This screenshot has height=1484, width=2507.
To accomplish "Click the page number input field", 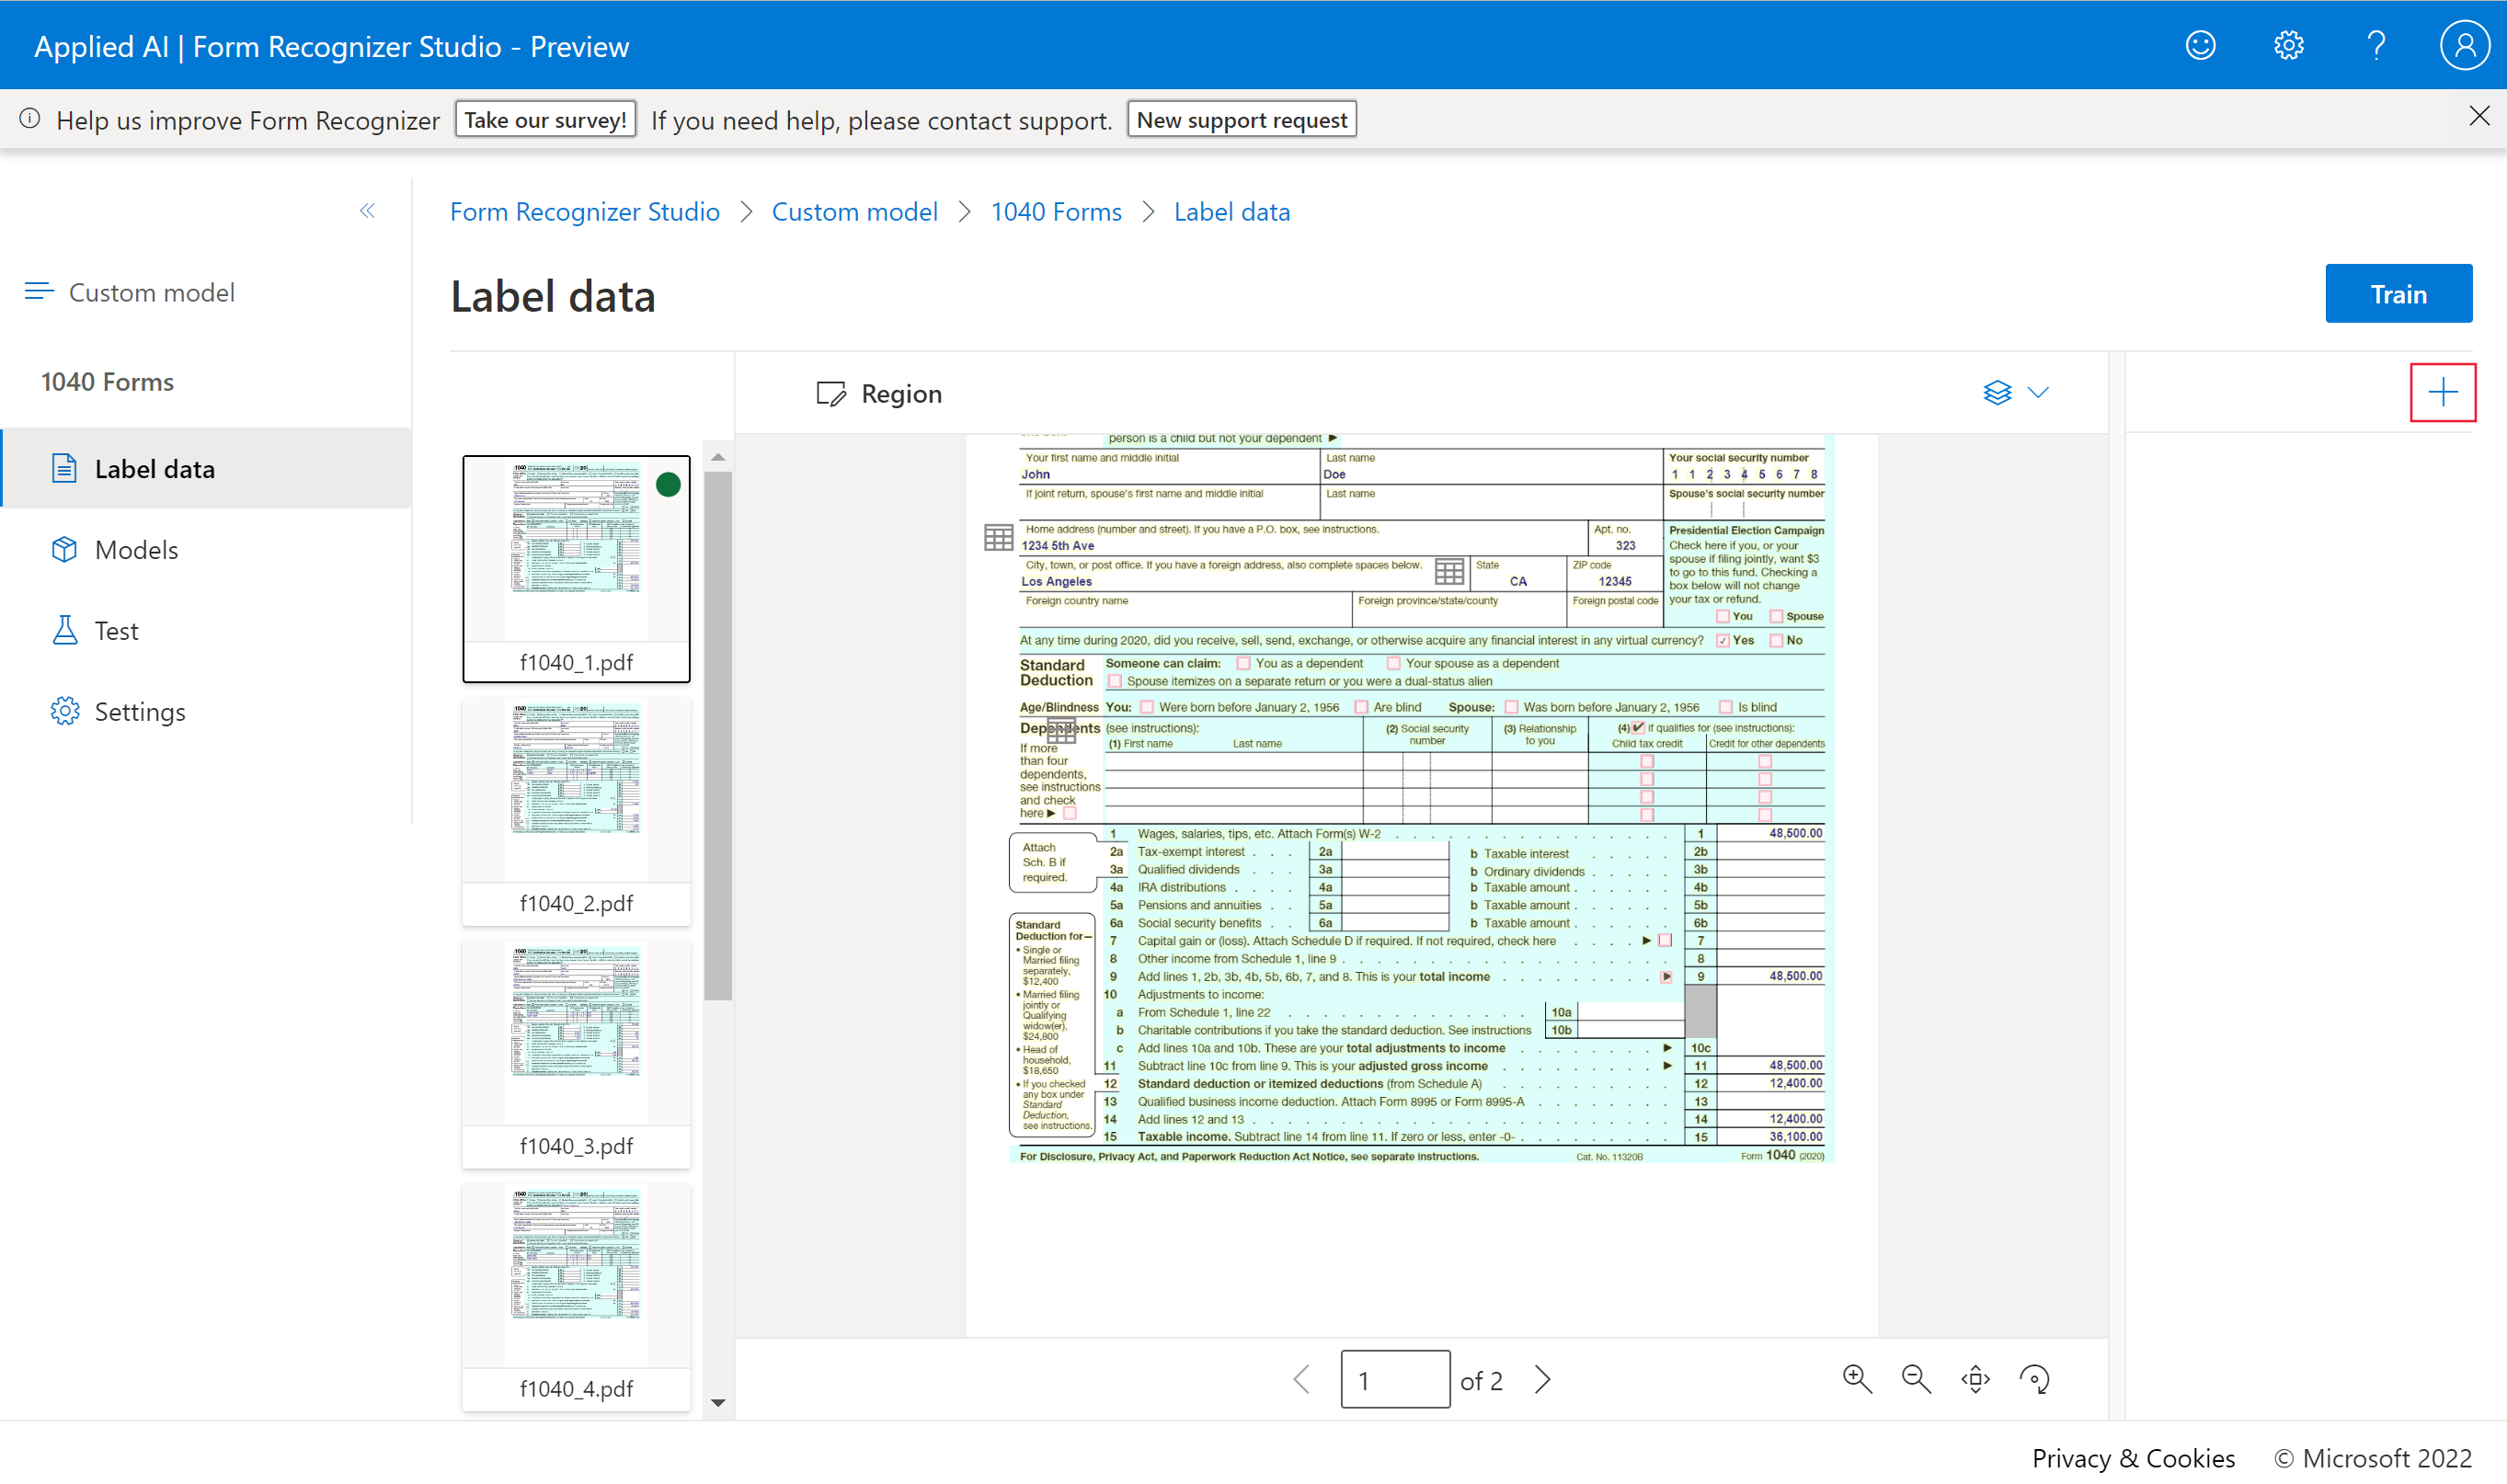I will tap(1395, 1379).
